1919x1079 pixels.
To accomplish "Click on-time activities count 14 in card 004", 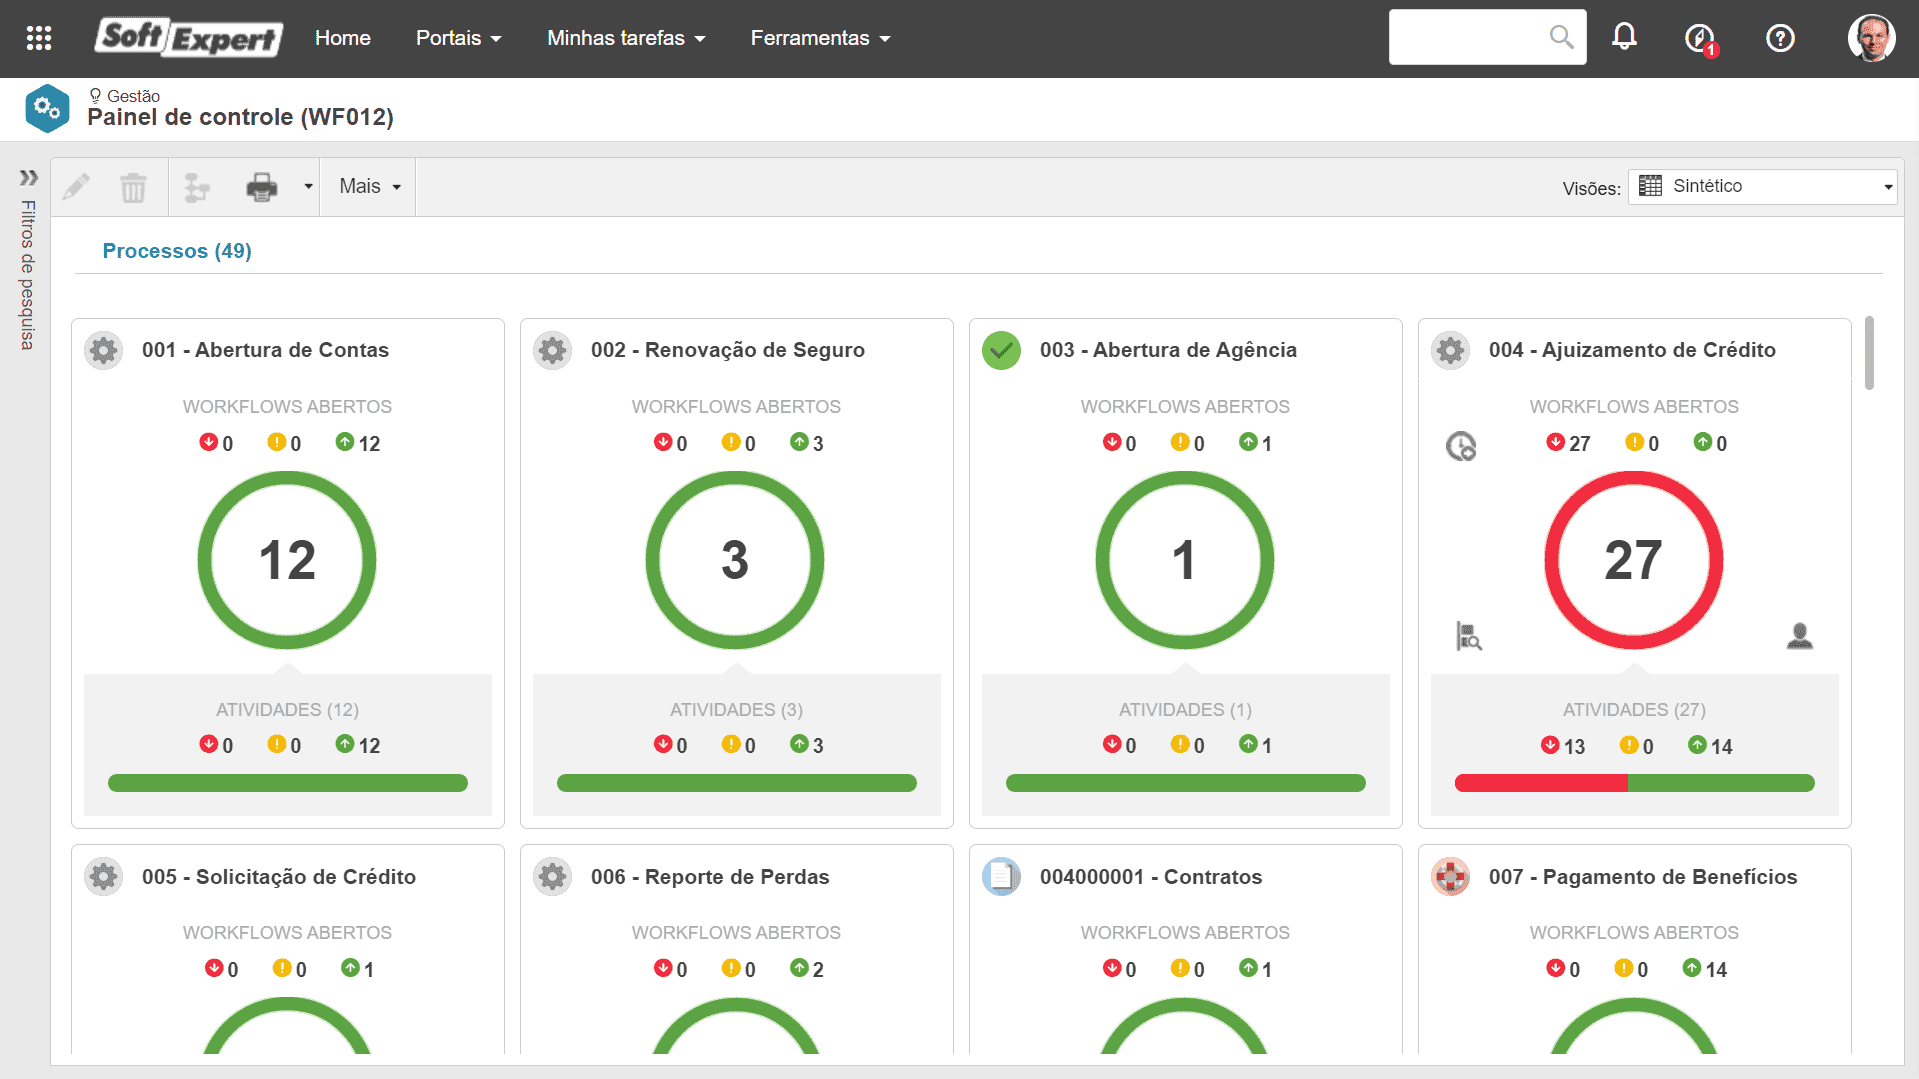I will pyautogui.click(x=1710, y=746).
